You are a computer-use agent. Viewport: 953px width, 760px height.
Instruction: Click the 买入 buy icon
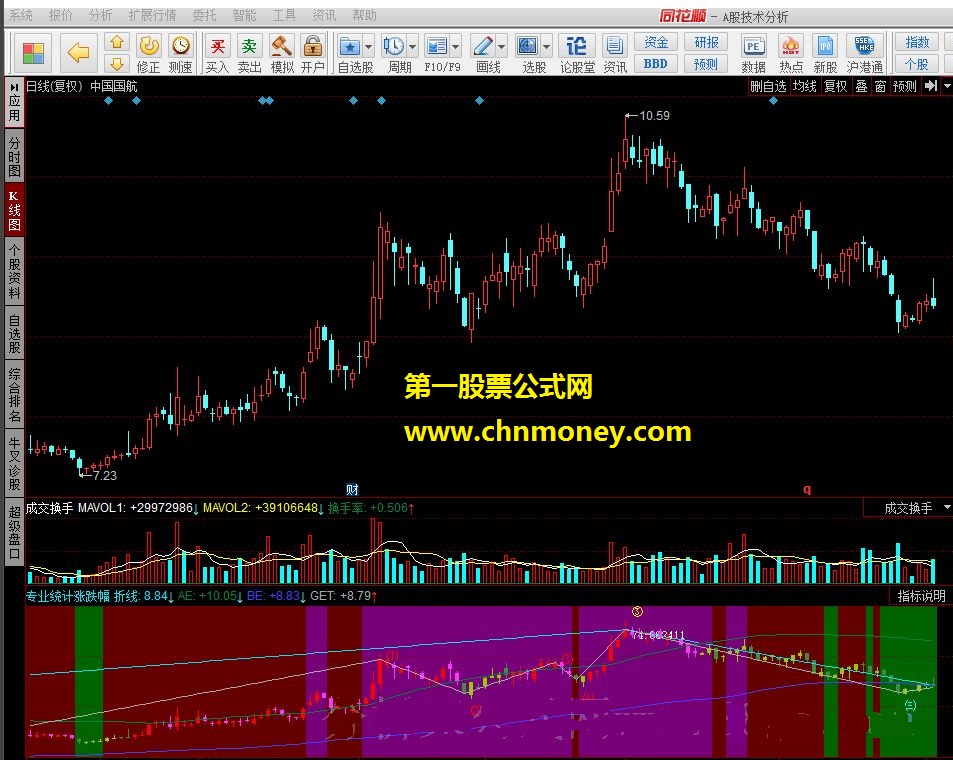click(217, 46)
